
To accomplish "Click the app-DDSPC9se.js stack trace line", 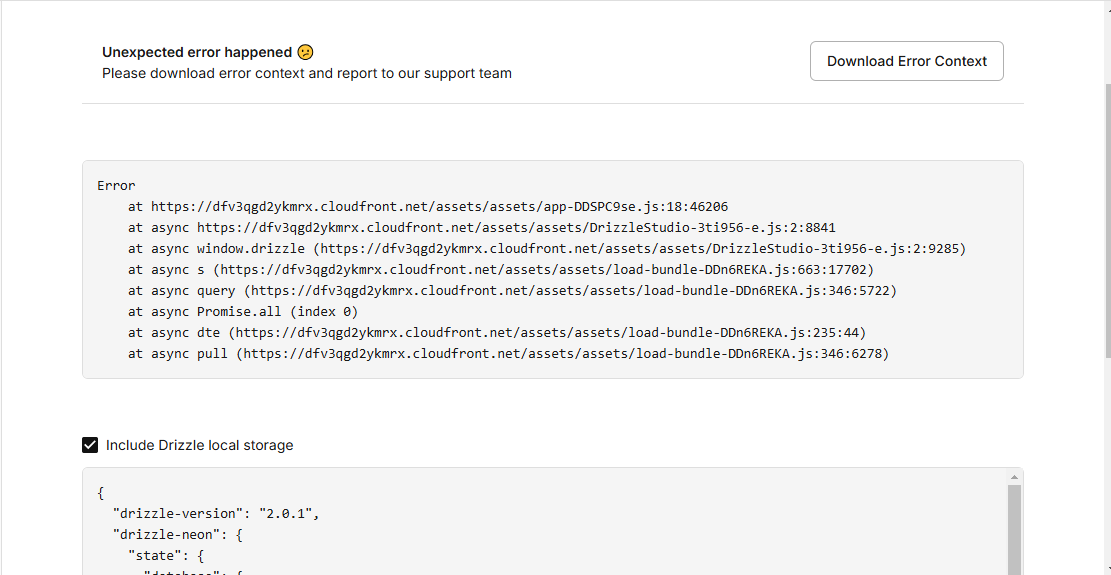I will pos(428,207).
